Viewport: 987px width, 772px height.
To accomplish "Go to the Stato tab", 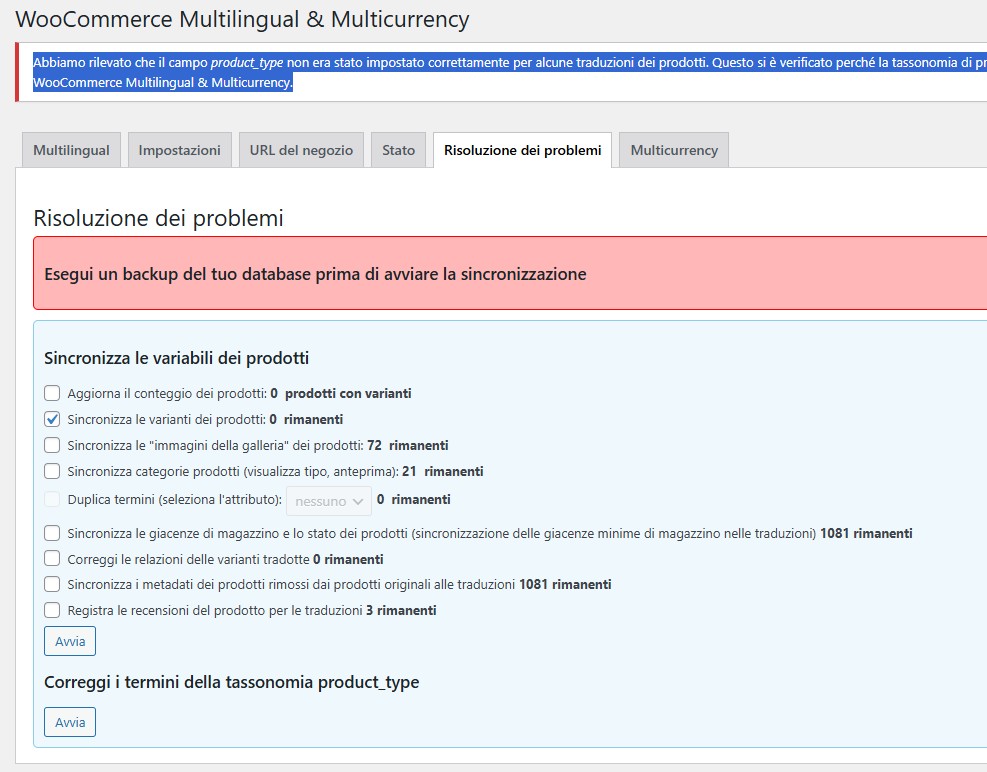I will click(398, 150).
